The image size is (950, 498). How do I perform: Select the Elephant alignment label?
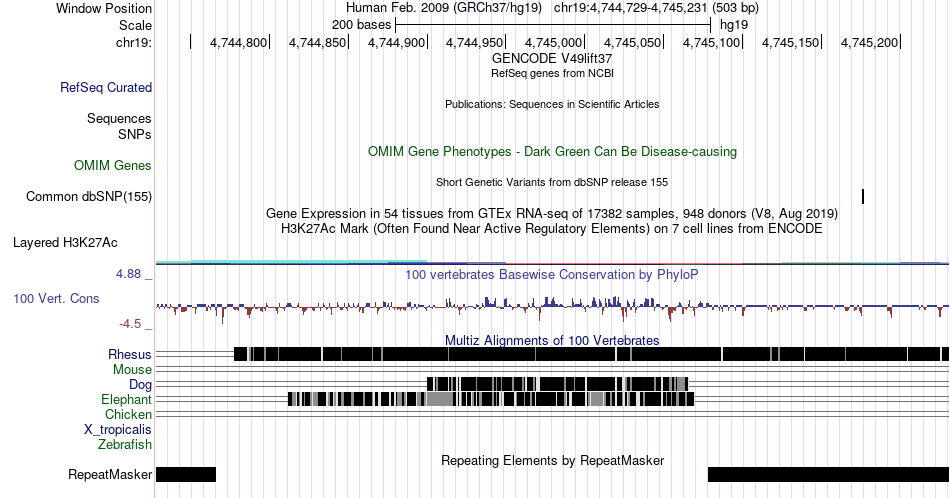(x=126, y=399)
